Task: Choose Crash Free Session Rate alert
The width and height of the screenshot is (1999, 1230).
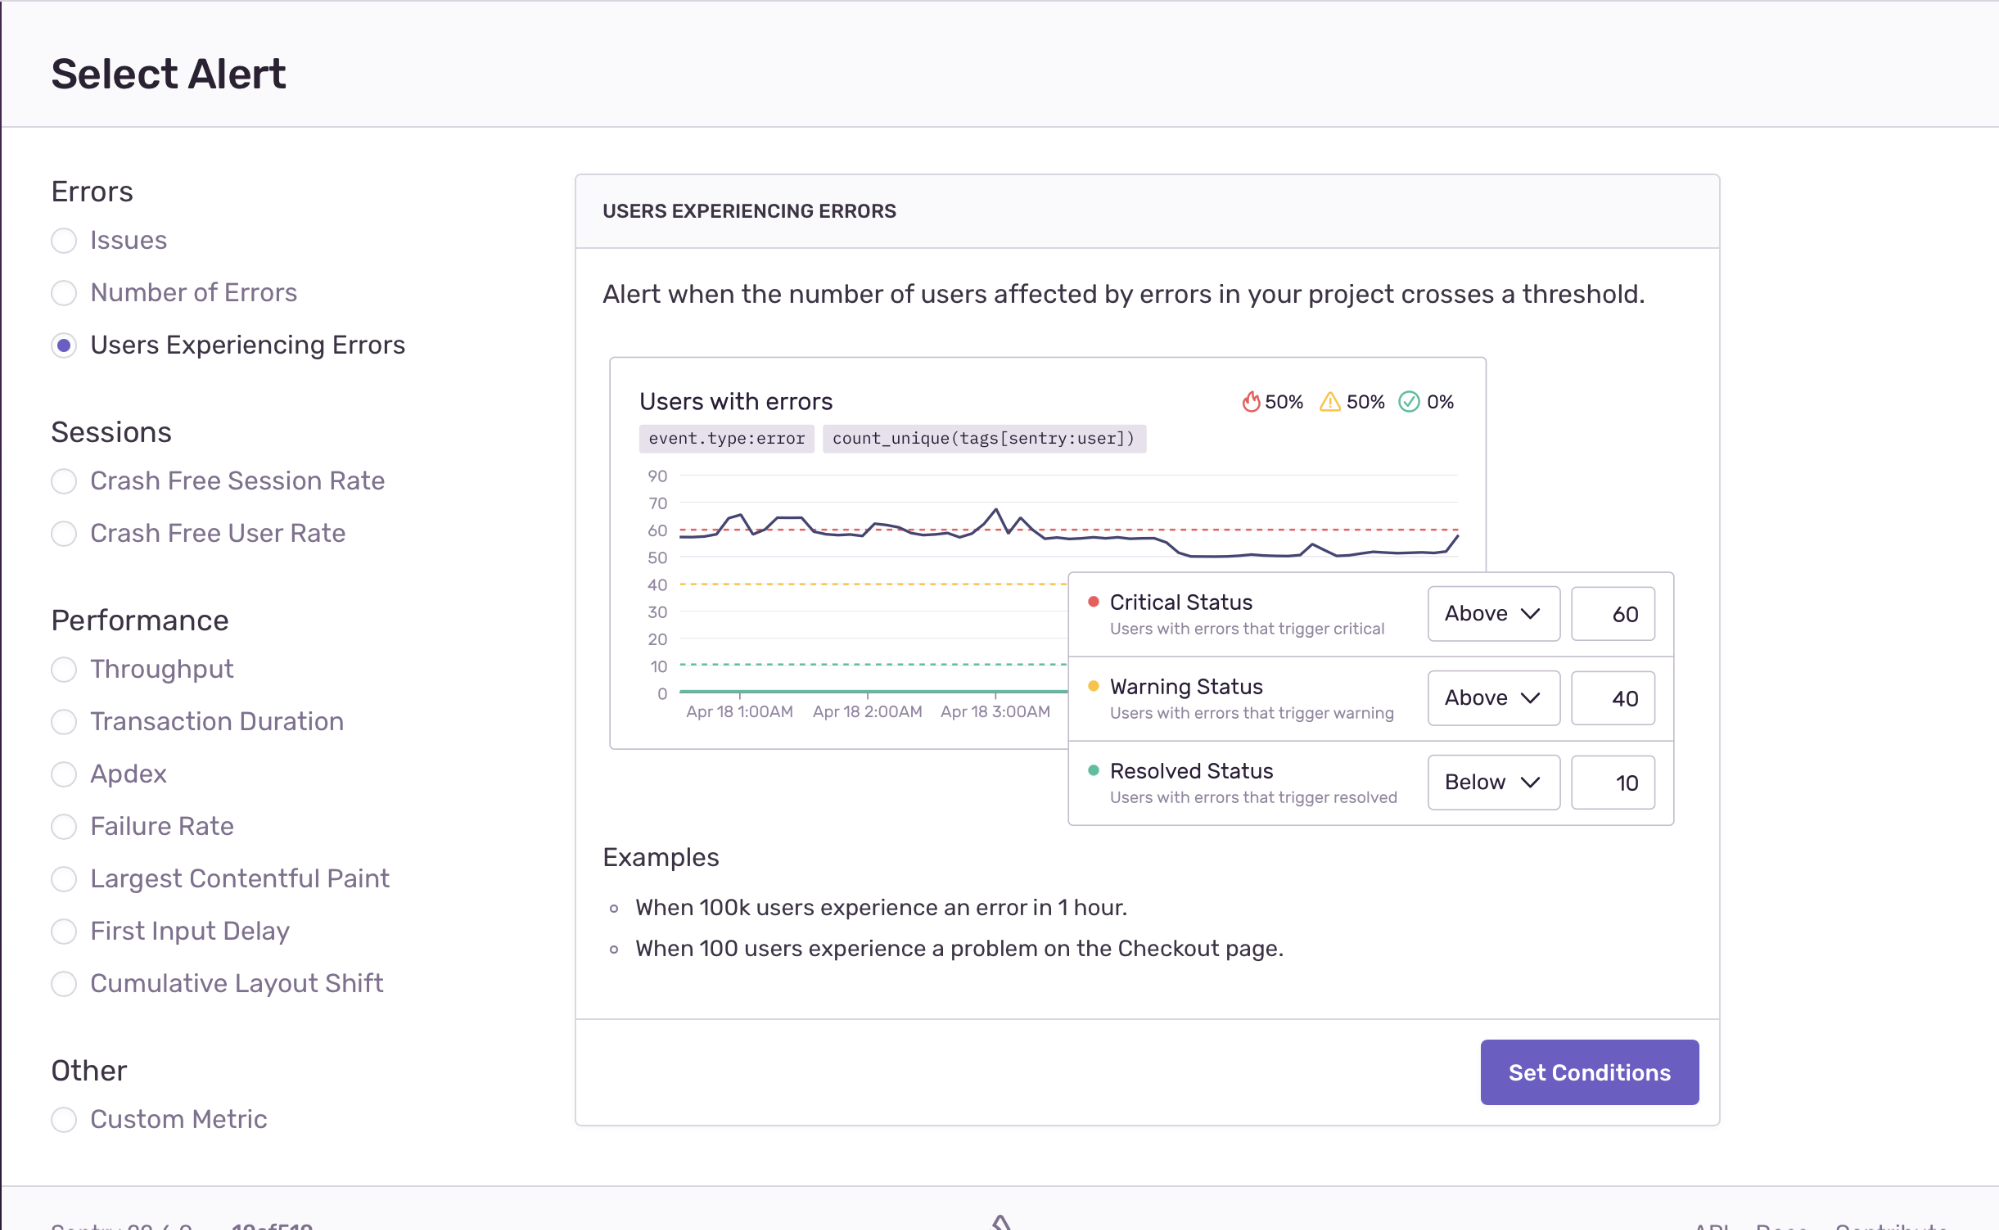Action: click(64, 482)
